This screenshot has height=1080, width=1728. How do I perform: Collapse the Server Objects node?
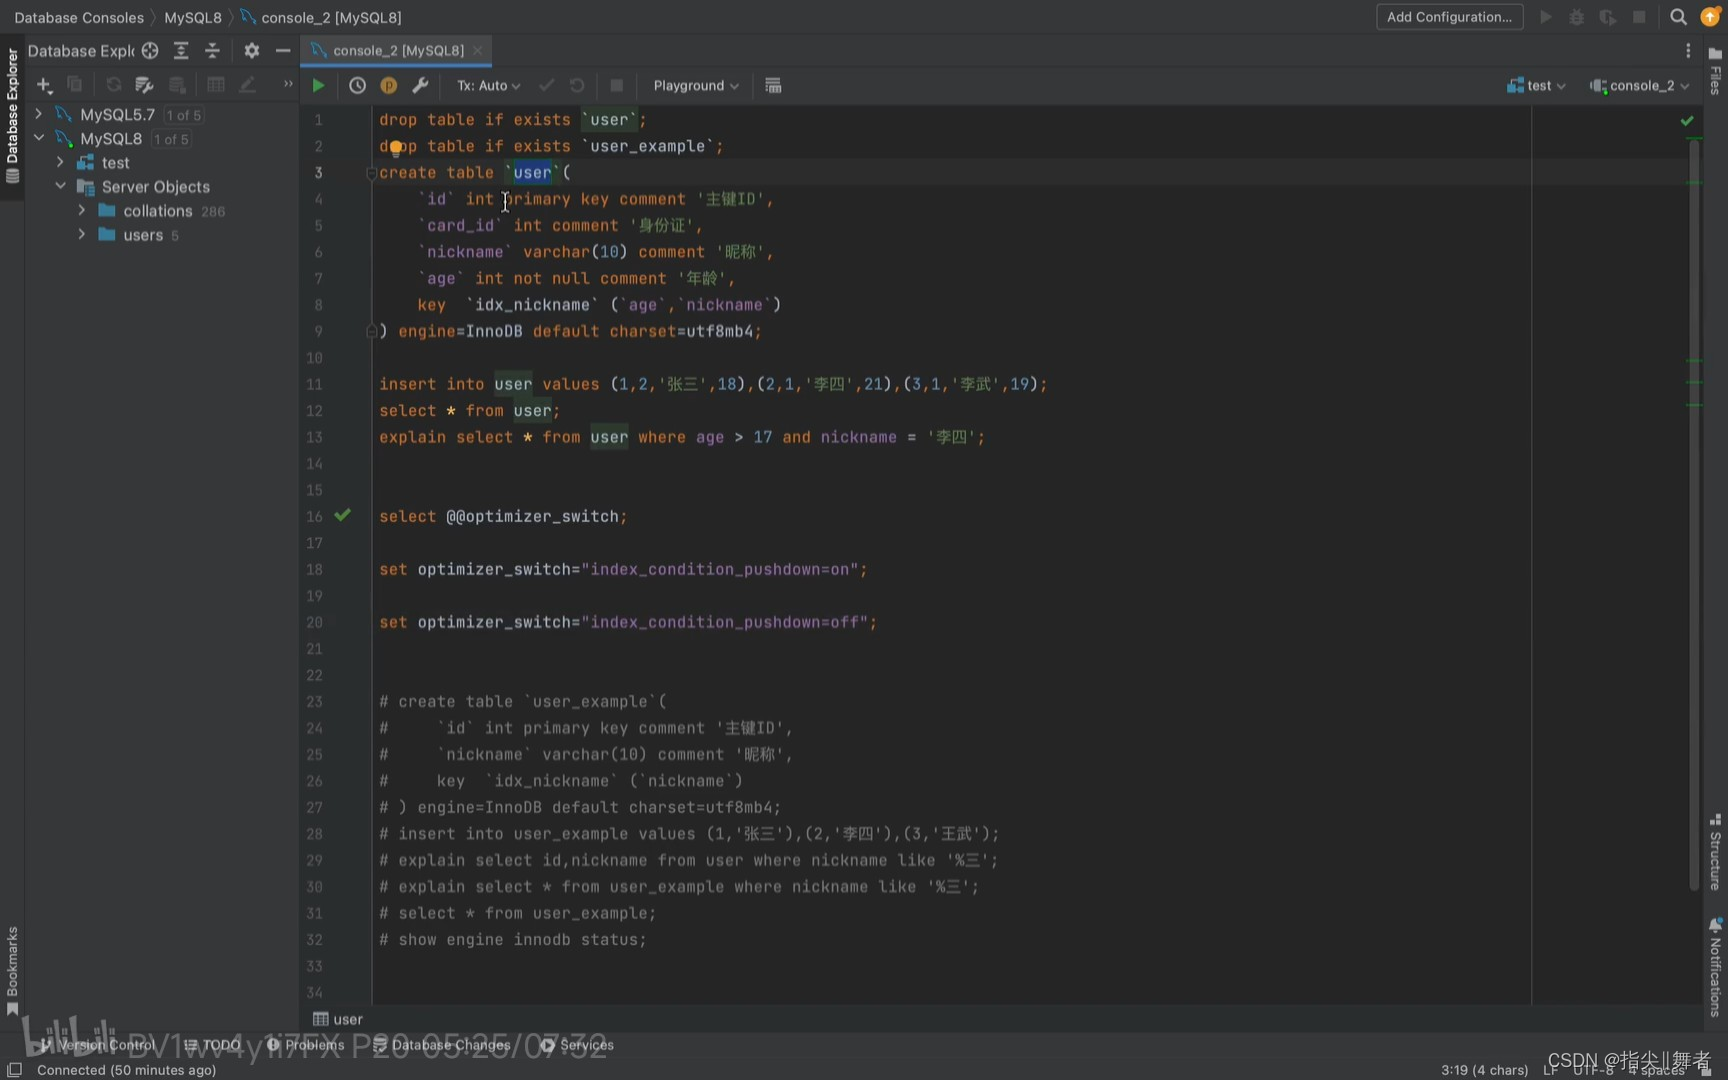(x=60, y=186)
